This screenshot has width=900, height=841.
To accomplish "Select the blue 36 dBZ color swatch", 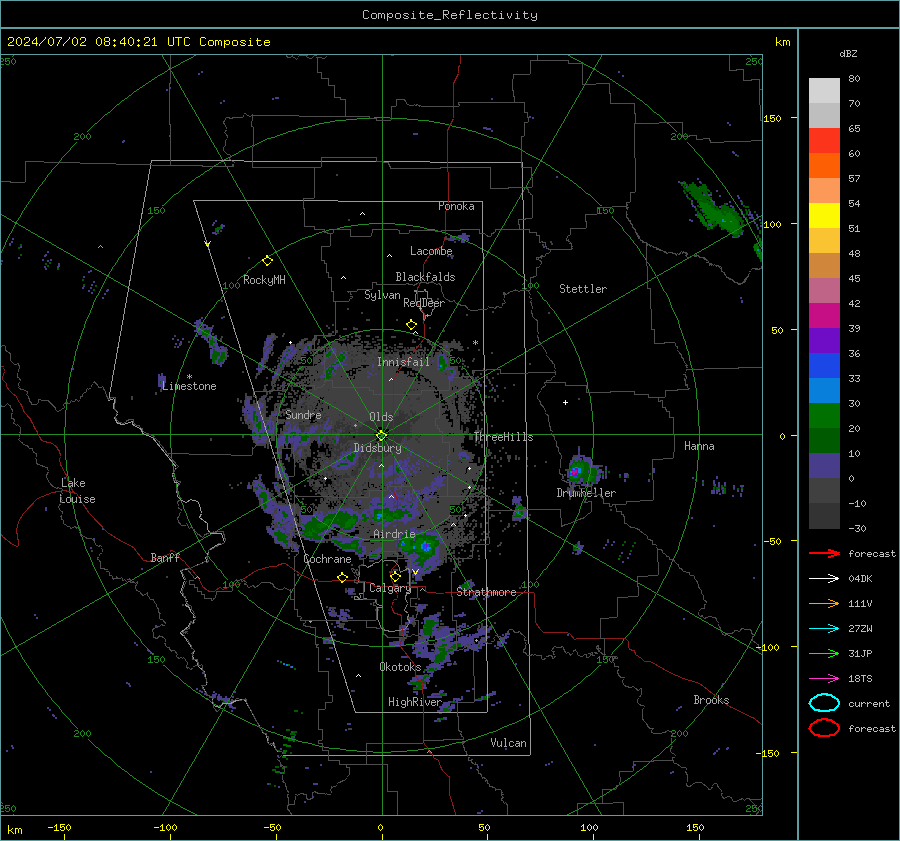I will tap(824, 366).
